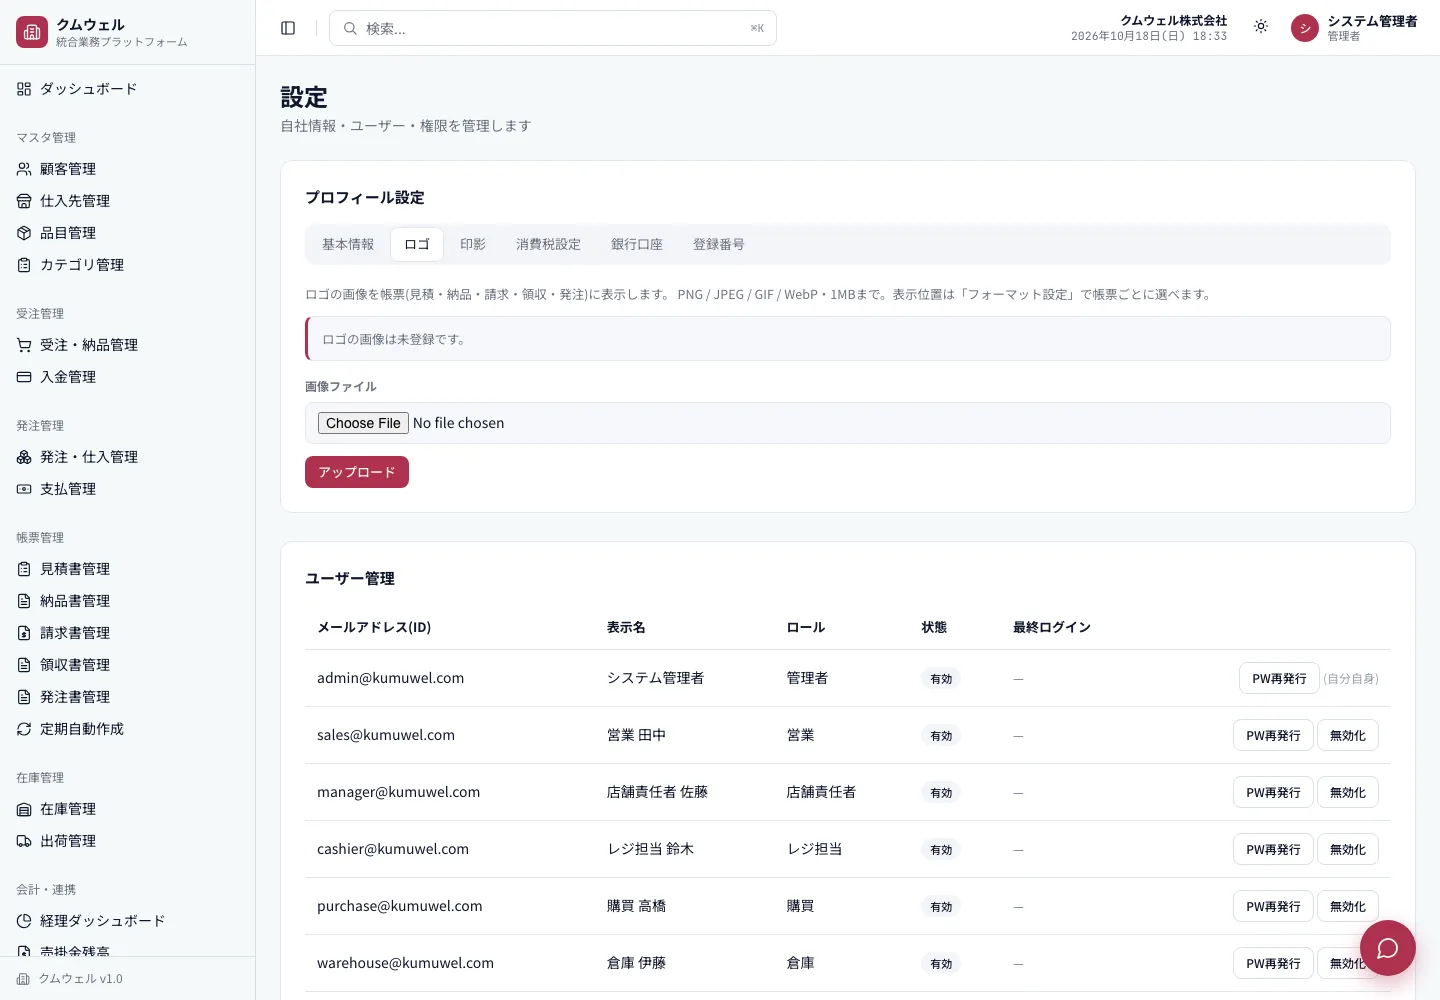Screen dimensions: 1440x1000
Task: Select the 消費税設定 tab
Action: [x=548, y=244]
